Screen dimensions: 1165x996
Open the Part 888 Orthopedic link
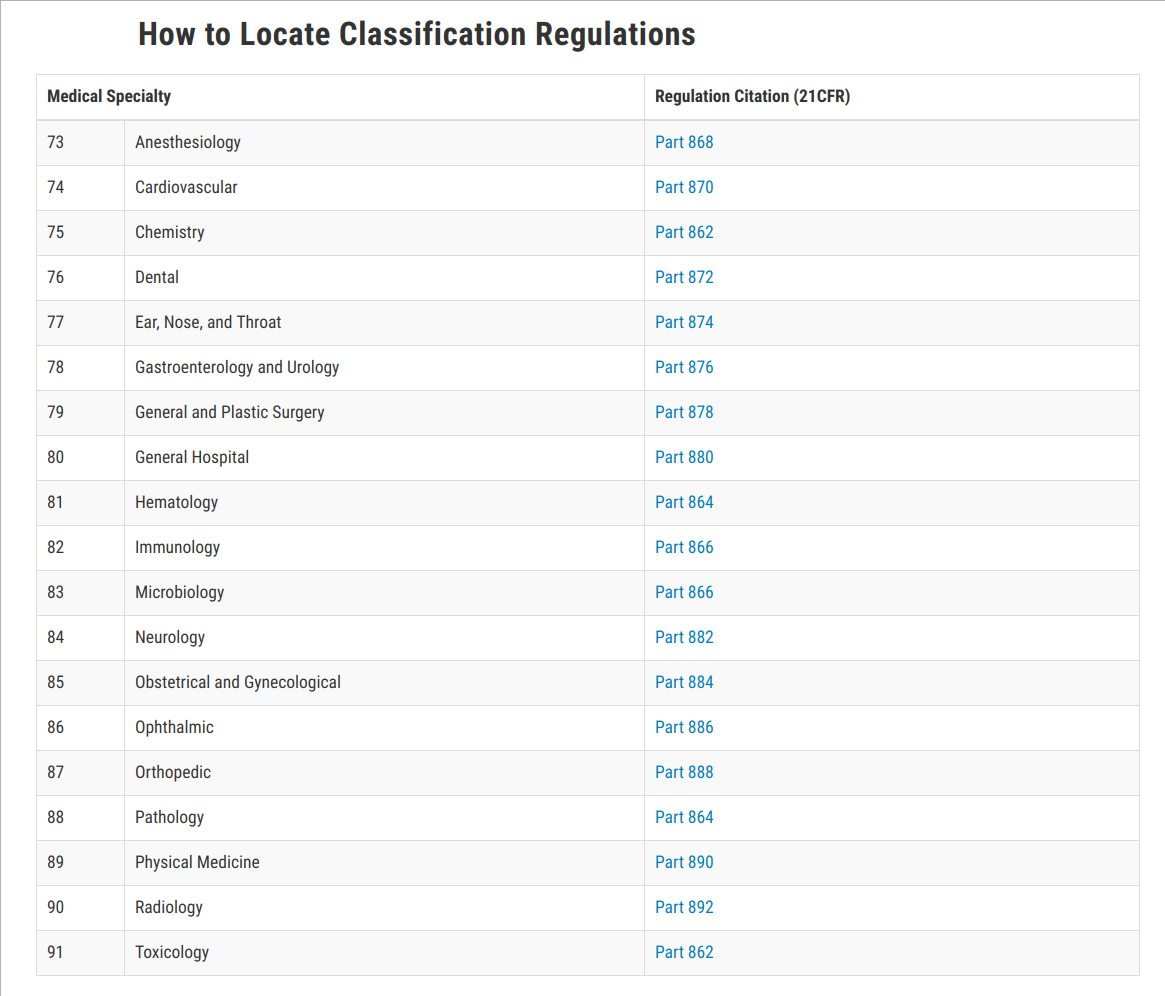[684, 772]
